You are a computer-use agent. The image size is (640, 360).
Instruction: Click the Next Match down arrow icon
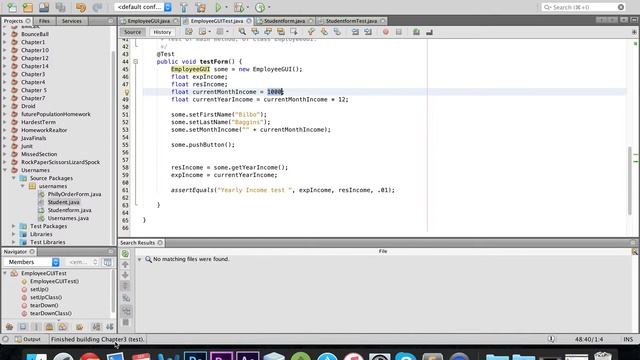pyautogui.click(x=125, y=275)
